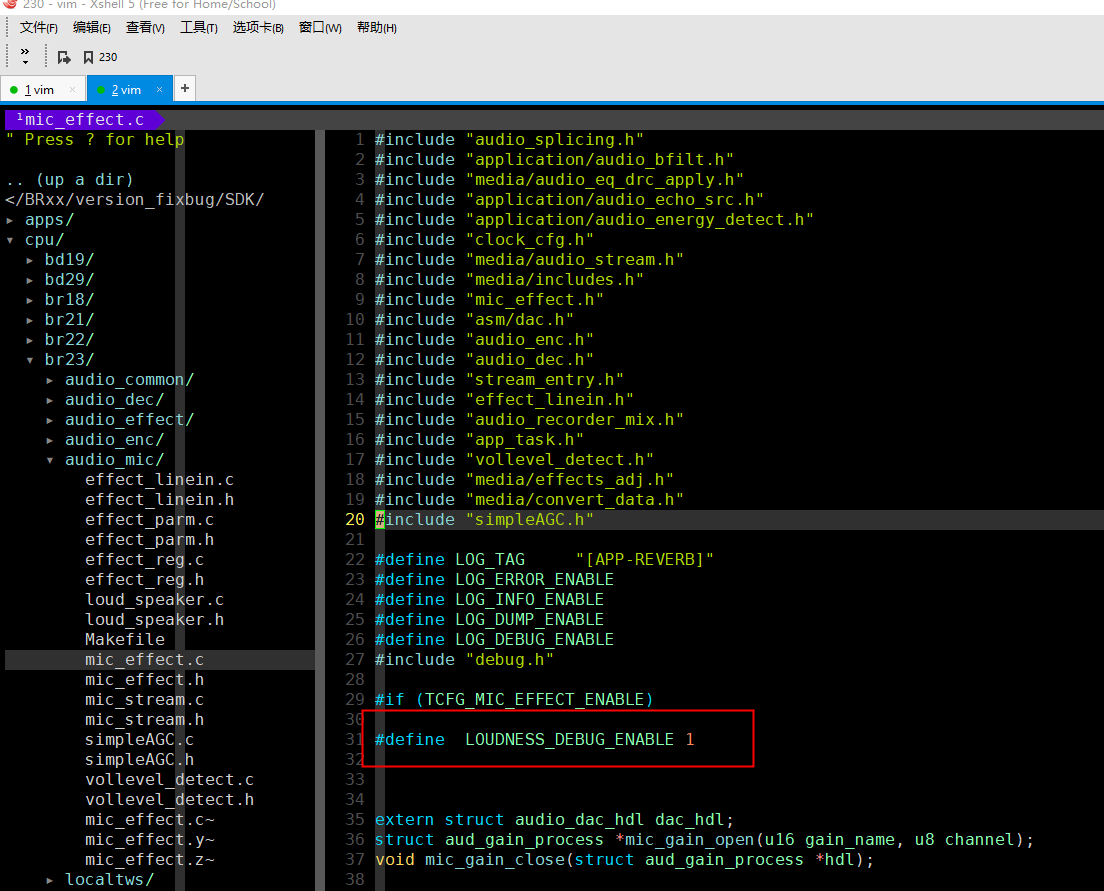
Task: Open the 工具(T) menu
Action: pos(199,27)
